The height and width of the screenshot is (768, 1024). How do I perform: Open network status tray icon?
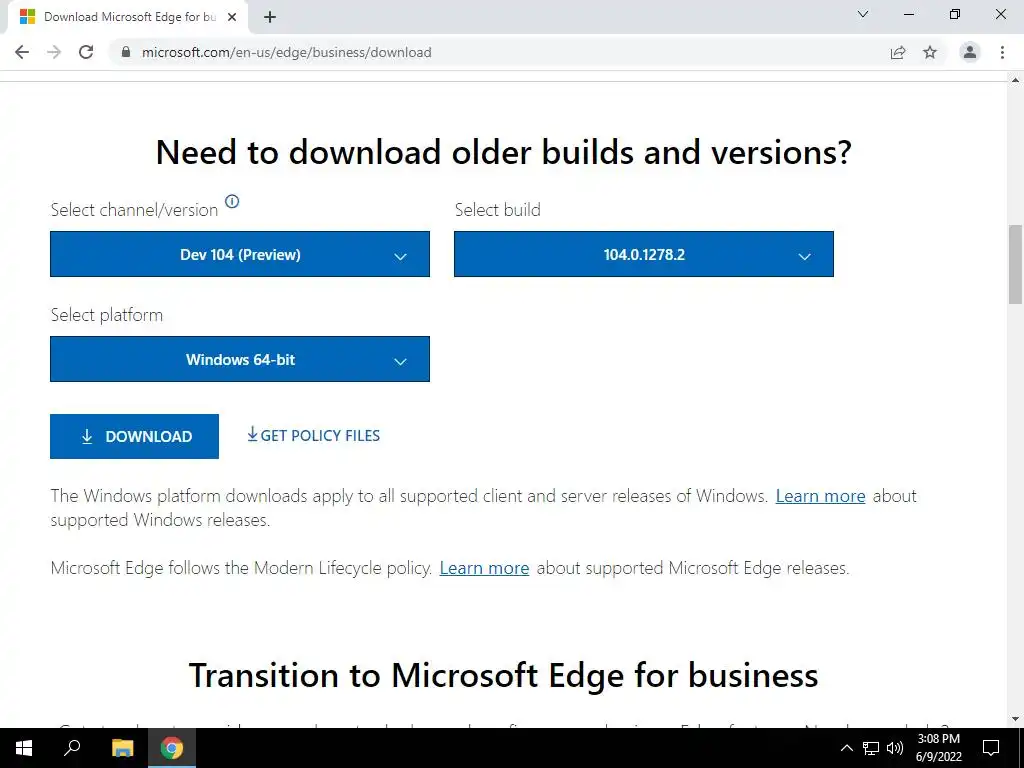pyautogui.click(x=871, y=748)
